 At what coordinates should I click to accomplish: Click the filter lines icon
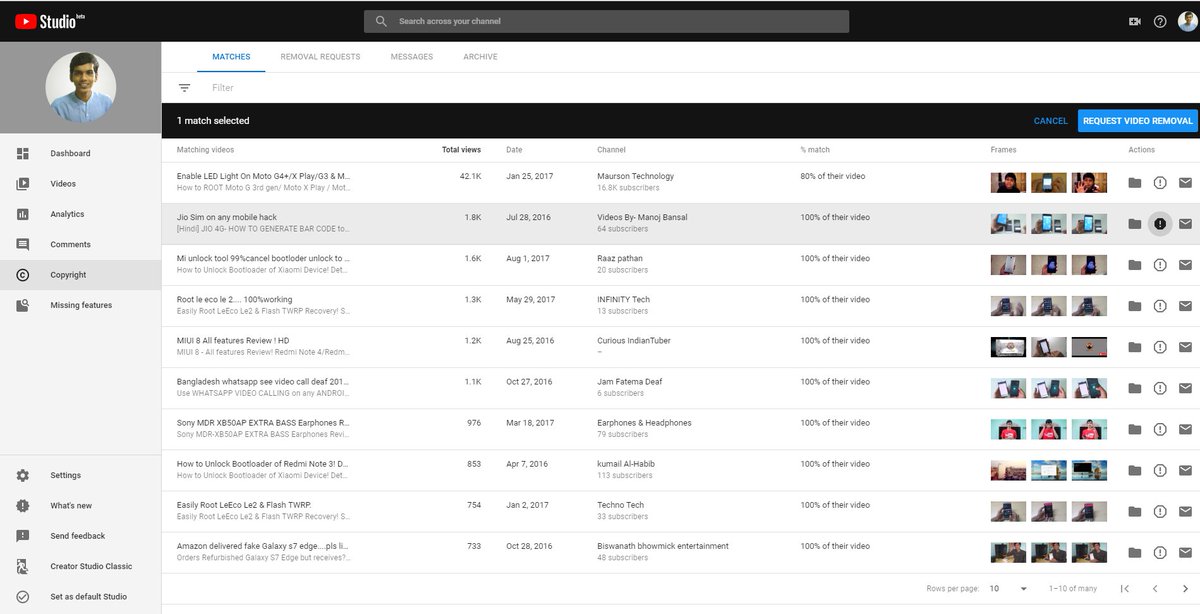click(184, 88)
